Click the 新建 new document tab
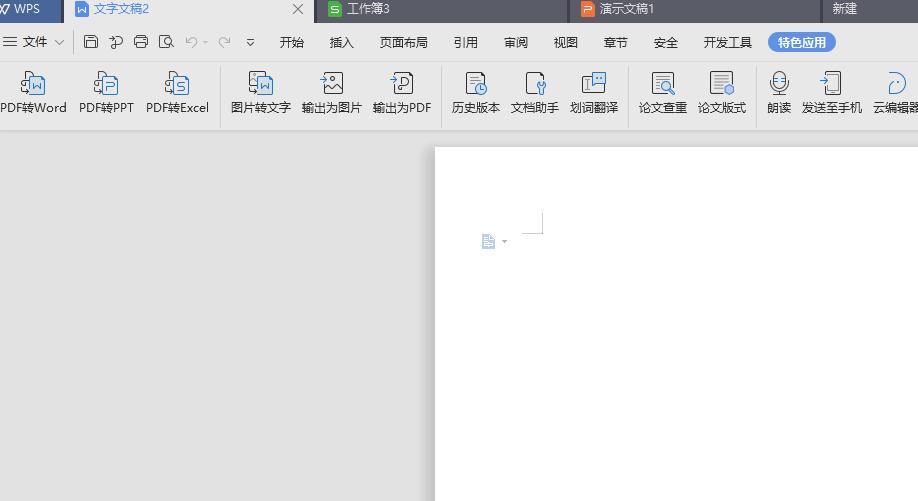The image size is (918, 501). [x=869, y=11]
